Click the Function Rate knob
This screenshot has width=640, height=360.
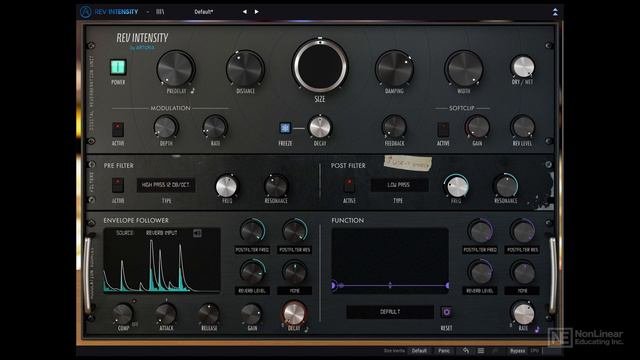[x=523, y=313]
